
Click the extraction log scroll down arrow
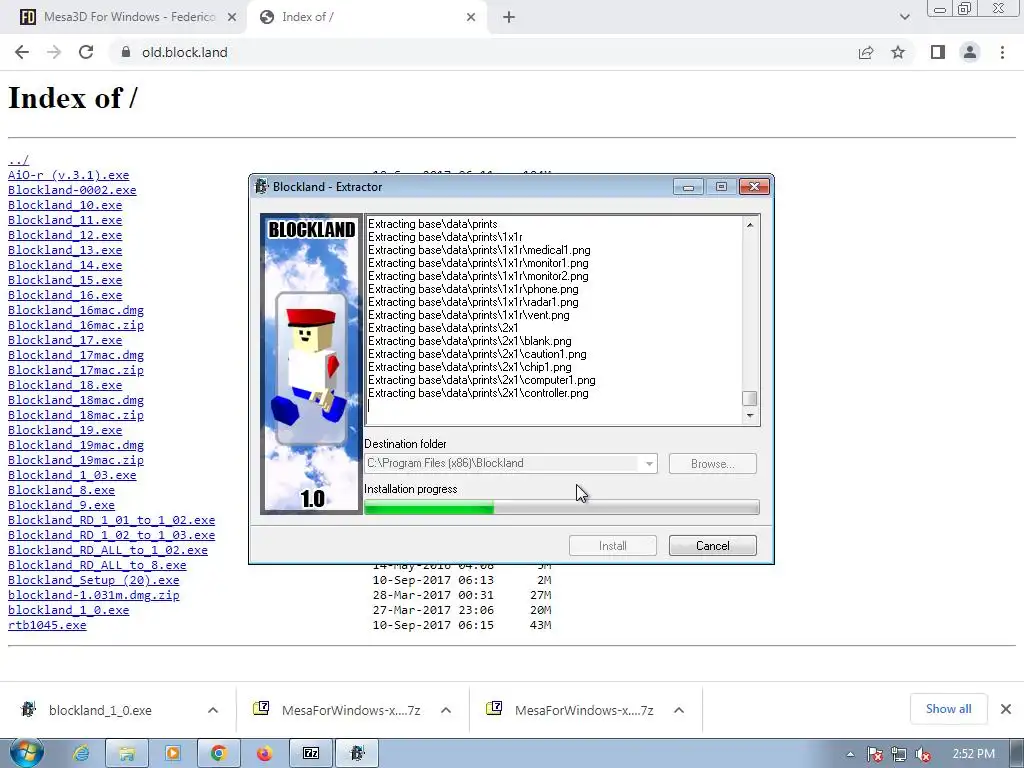tap(750, 415)
